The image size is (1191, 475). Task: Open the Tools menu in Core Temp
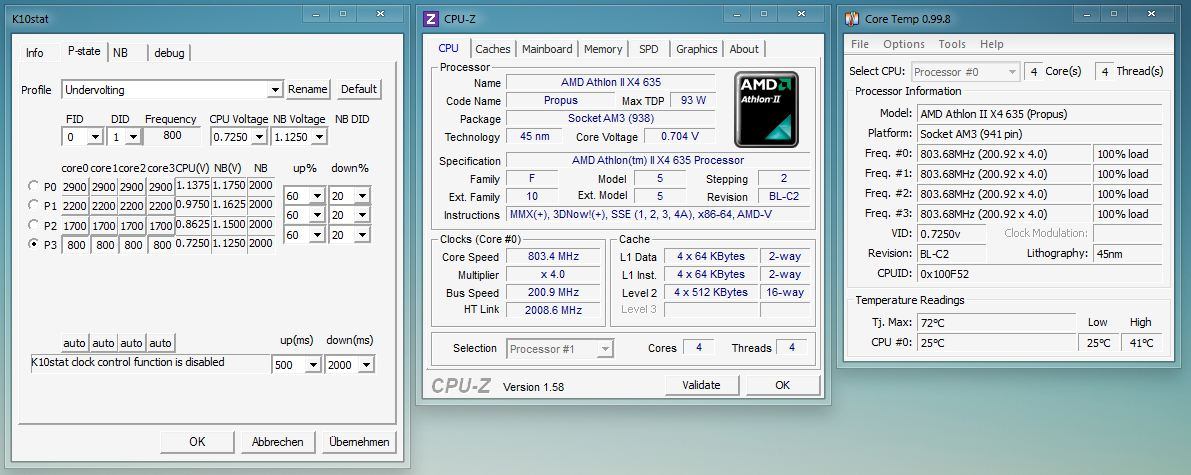pos(952,44)
